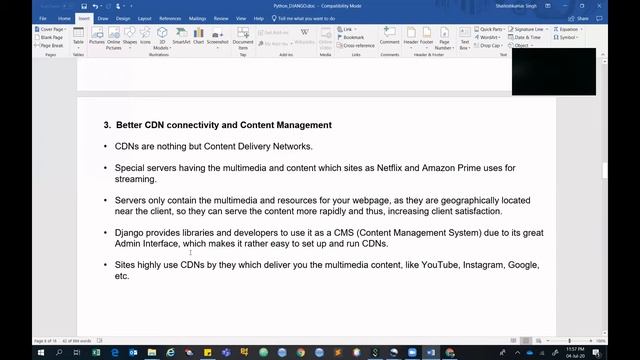Open the File tab
This screenshot has height=360, width=640.
[42, 18]
